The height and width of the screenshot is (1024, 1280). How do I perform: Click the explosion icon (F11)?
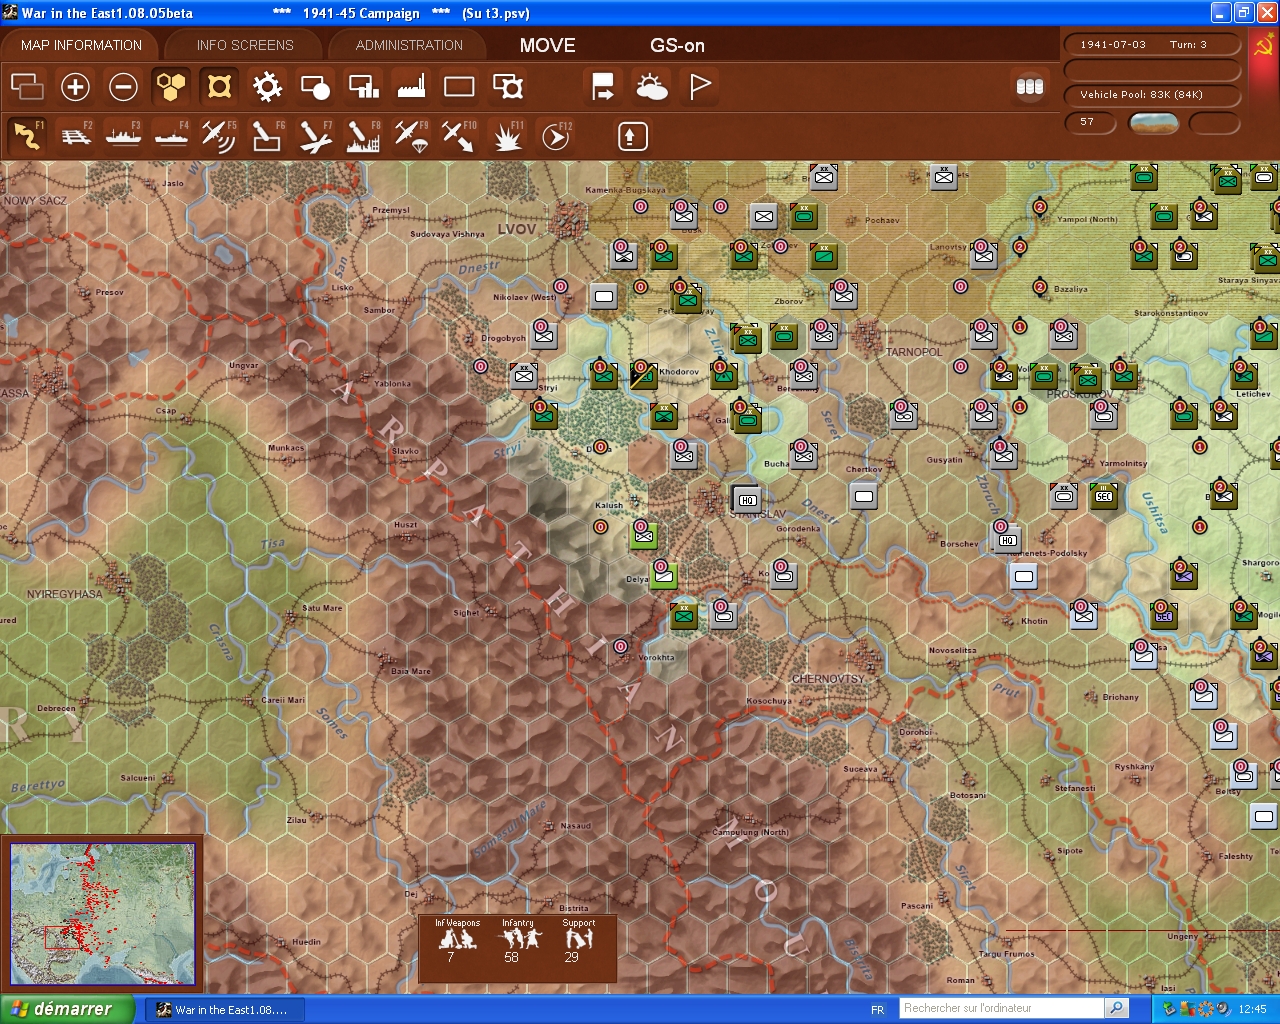507,135
